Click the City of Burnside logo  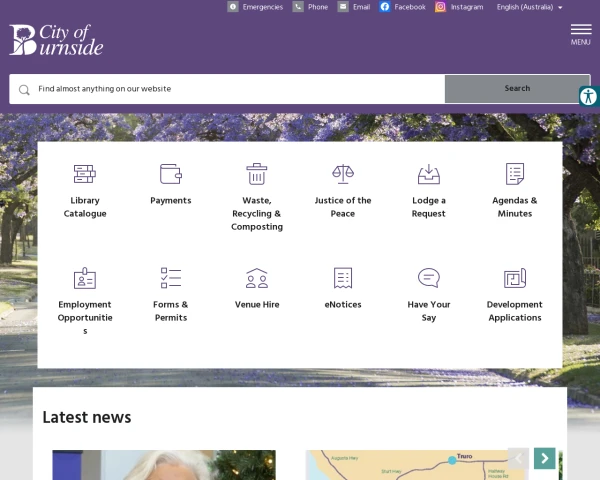[56, 40]
